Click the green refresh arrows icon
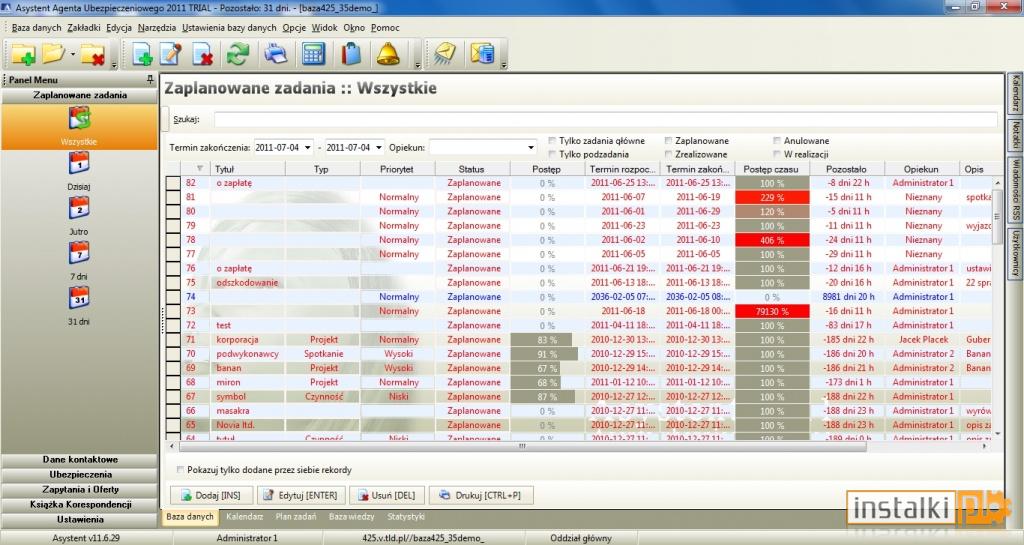1024x545 pixels. (238, 55)
